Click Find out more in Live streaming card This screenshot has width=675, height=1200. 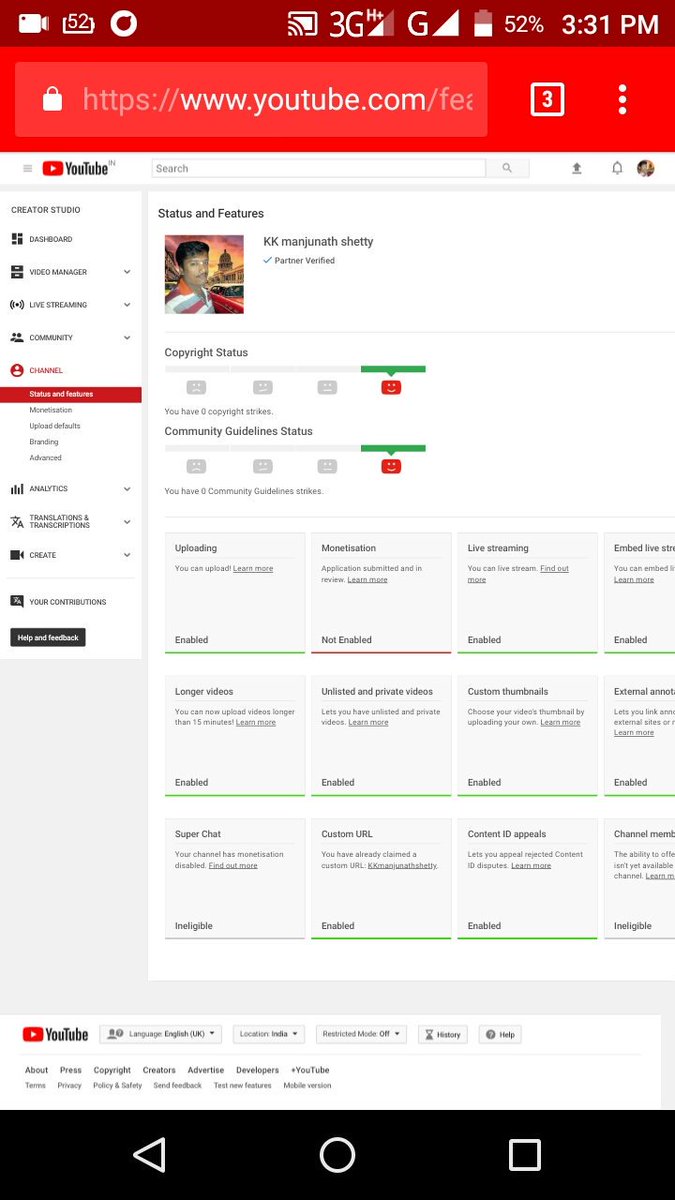518,574
